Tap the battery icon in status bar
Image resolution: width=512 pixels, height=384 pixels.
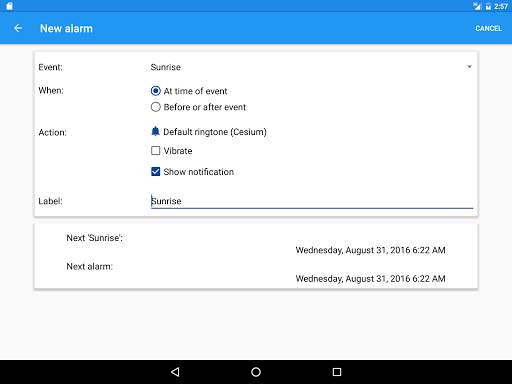[x=488, y=6]
